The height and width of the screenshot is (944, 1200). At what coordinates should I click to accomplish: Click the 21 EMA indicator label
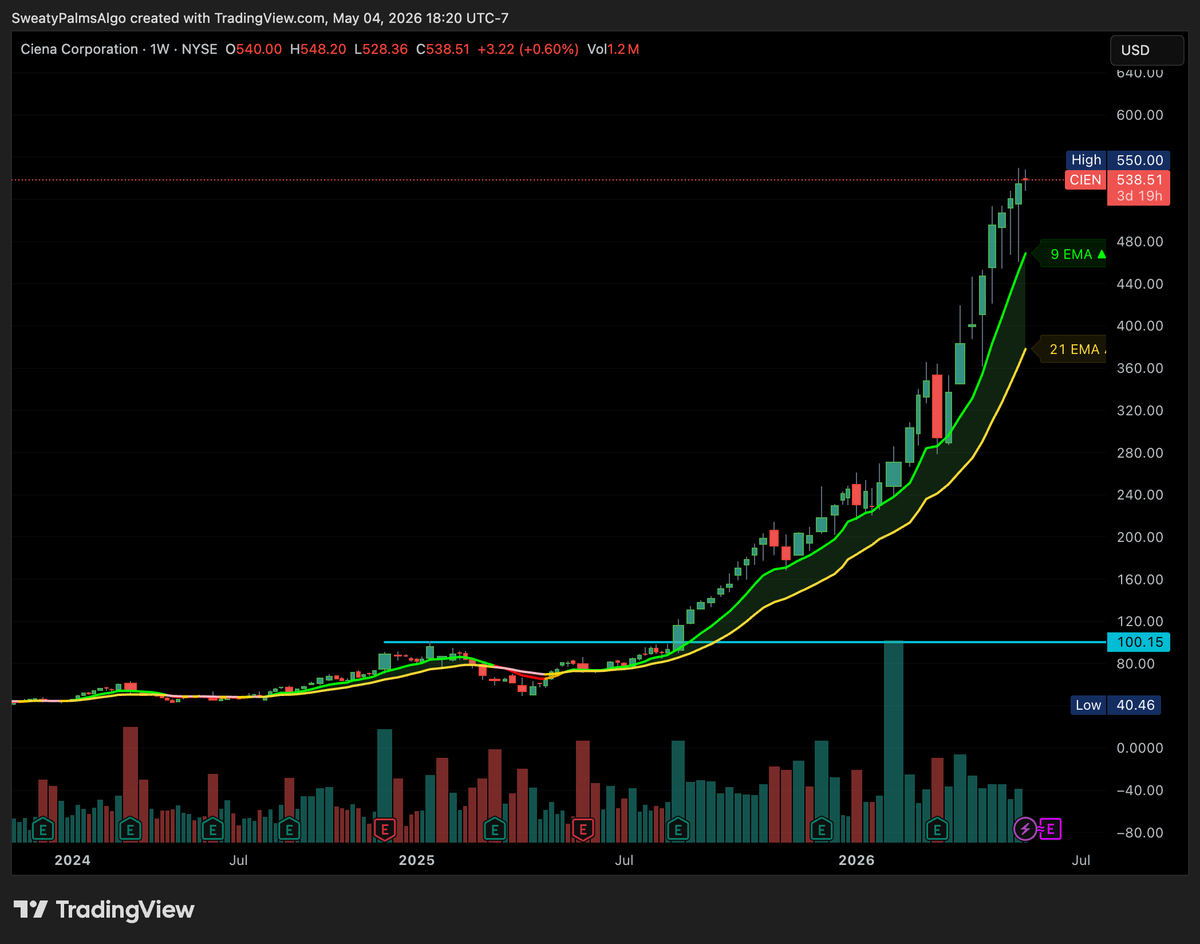[1073, 349]
